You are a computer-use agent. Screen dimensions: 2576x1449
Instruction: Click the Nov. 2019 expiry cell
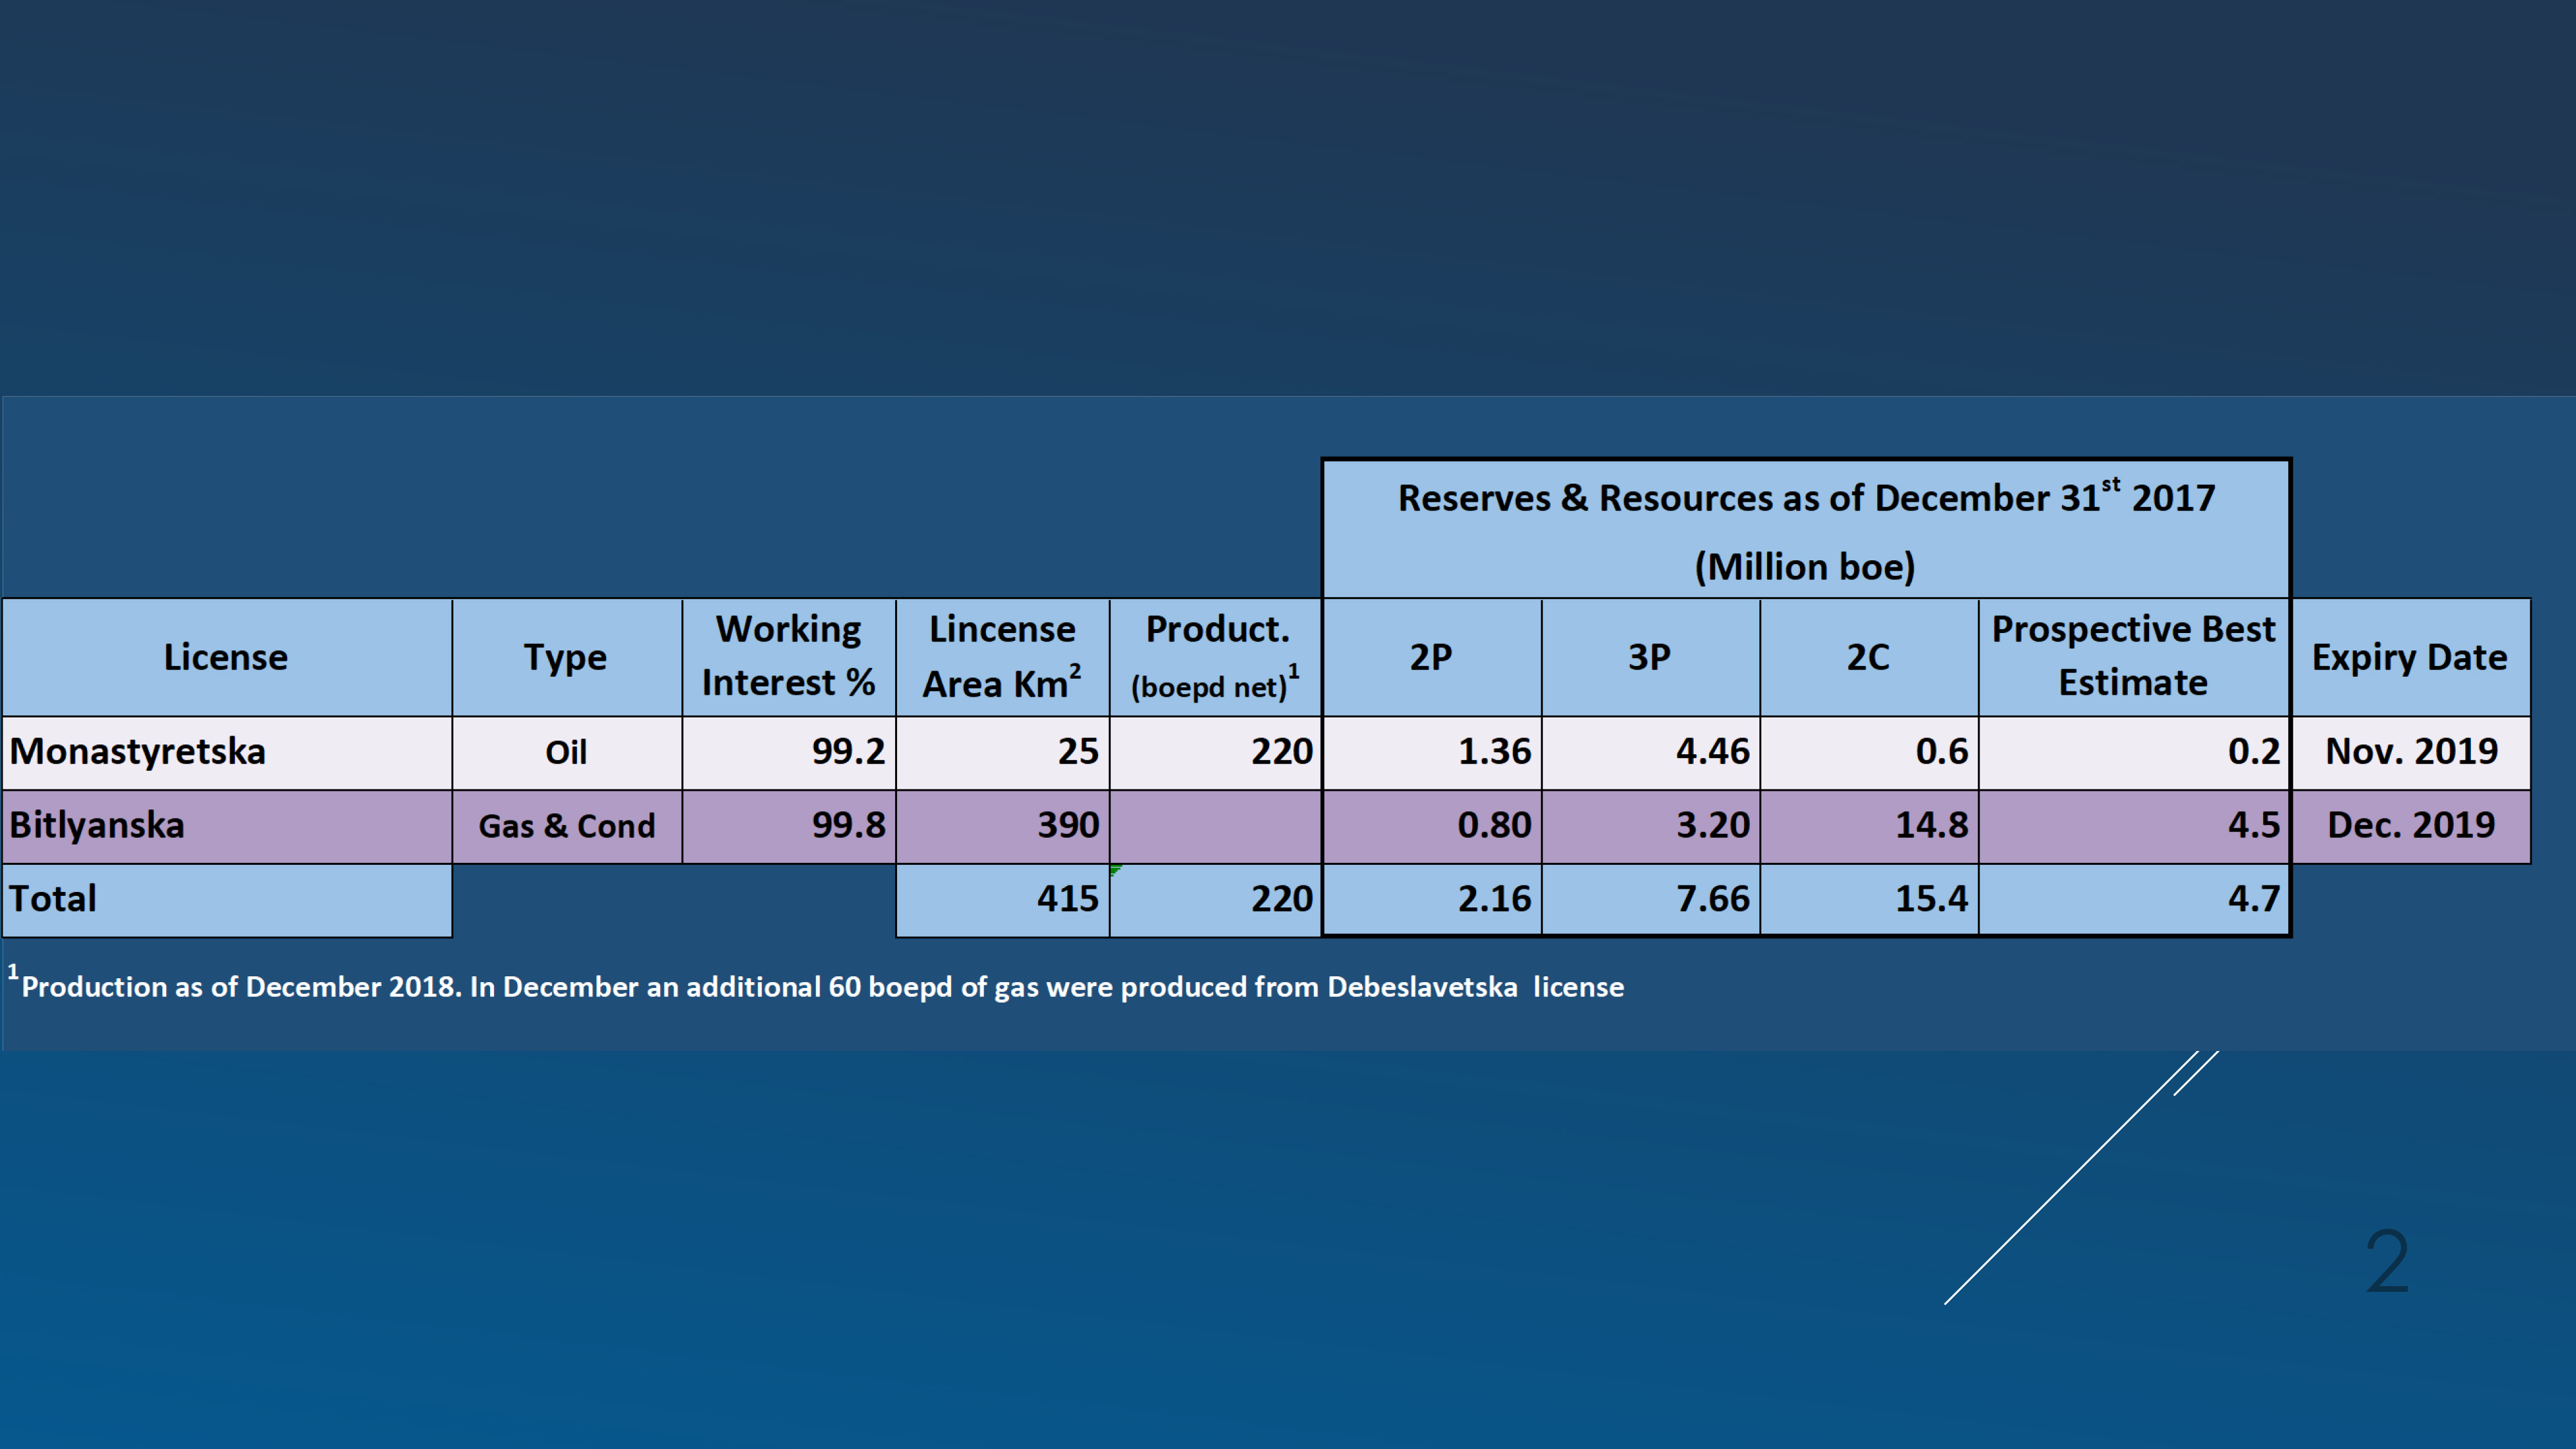(2411, 751)
